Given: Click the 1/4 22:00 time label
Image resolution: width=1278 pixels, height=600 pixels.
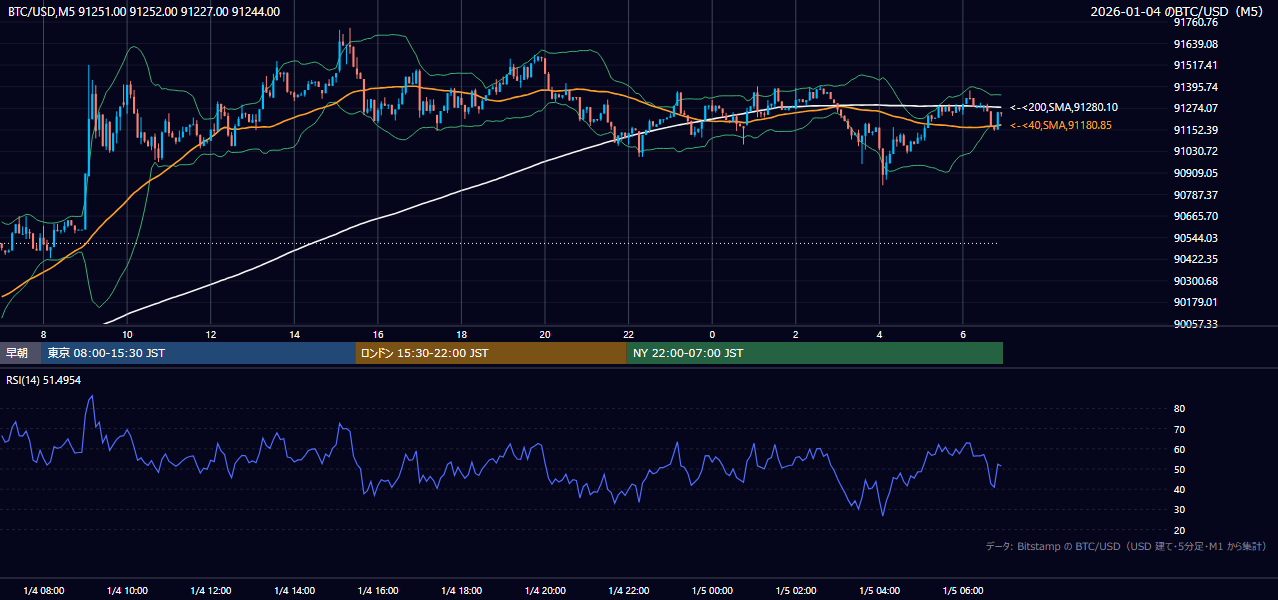Looking at the screenshot, I should point(628,590).
